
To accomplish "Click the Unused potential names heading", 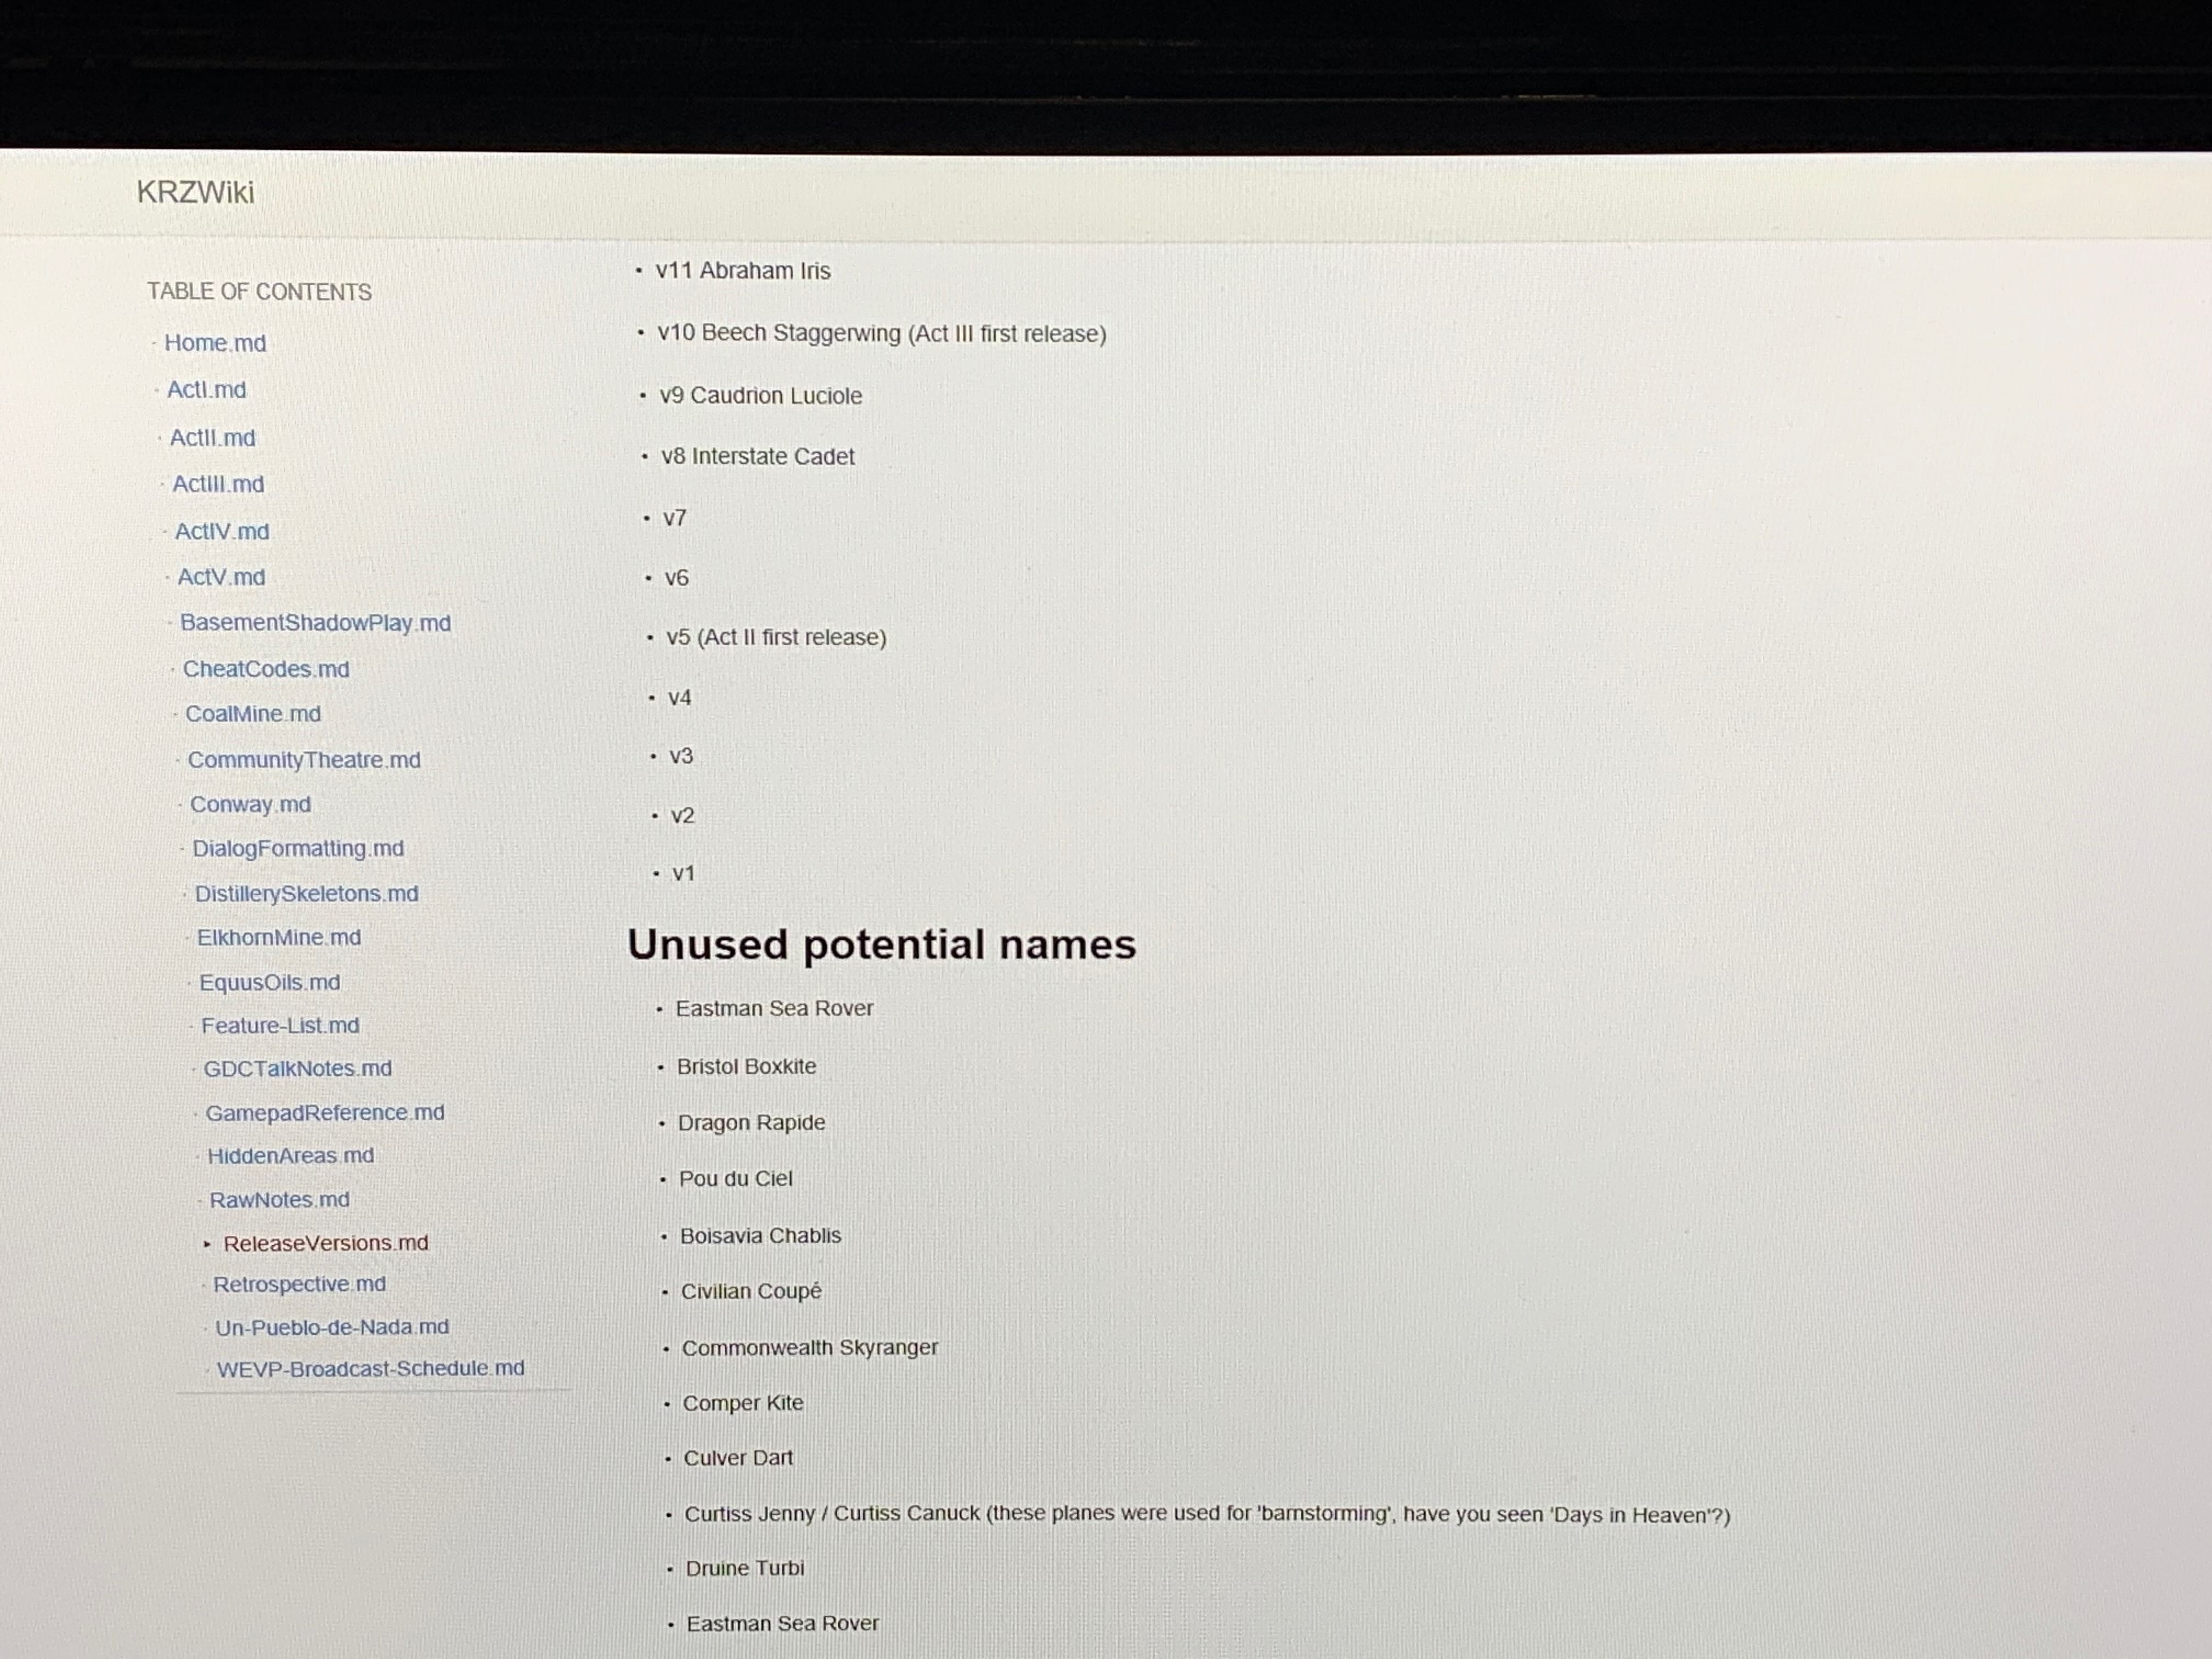I will click(881, 944).
